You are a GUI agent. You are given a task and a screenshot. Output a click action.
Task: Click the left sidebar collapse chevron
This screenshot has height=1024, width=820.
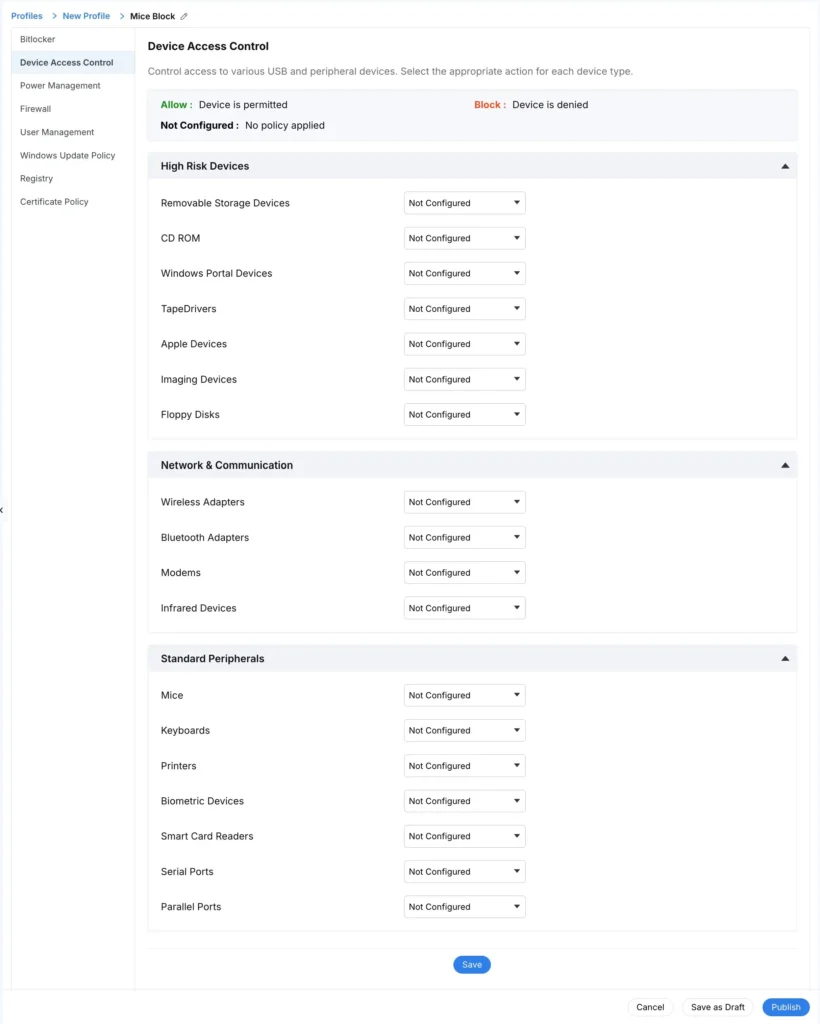[x=2, y=510]
